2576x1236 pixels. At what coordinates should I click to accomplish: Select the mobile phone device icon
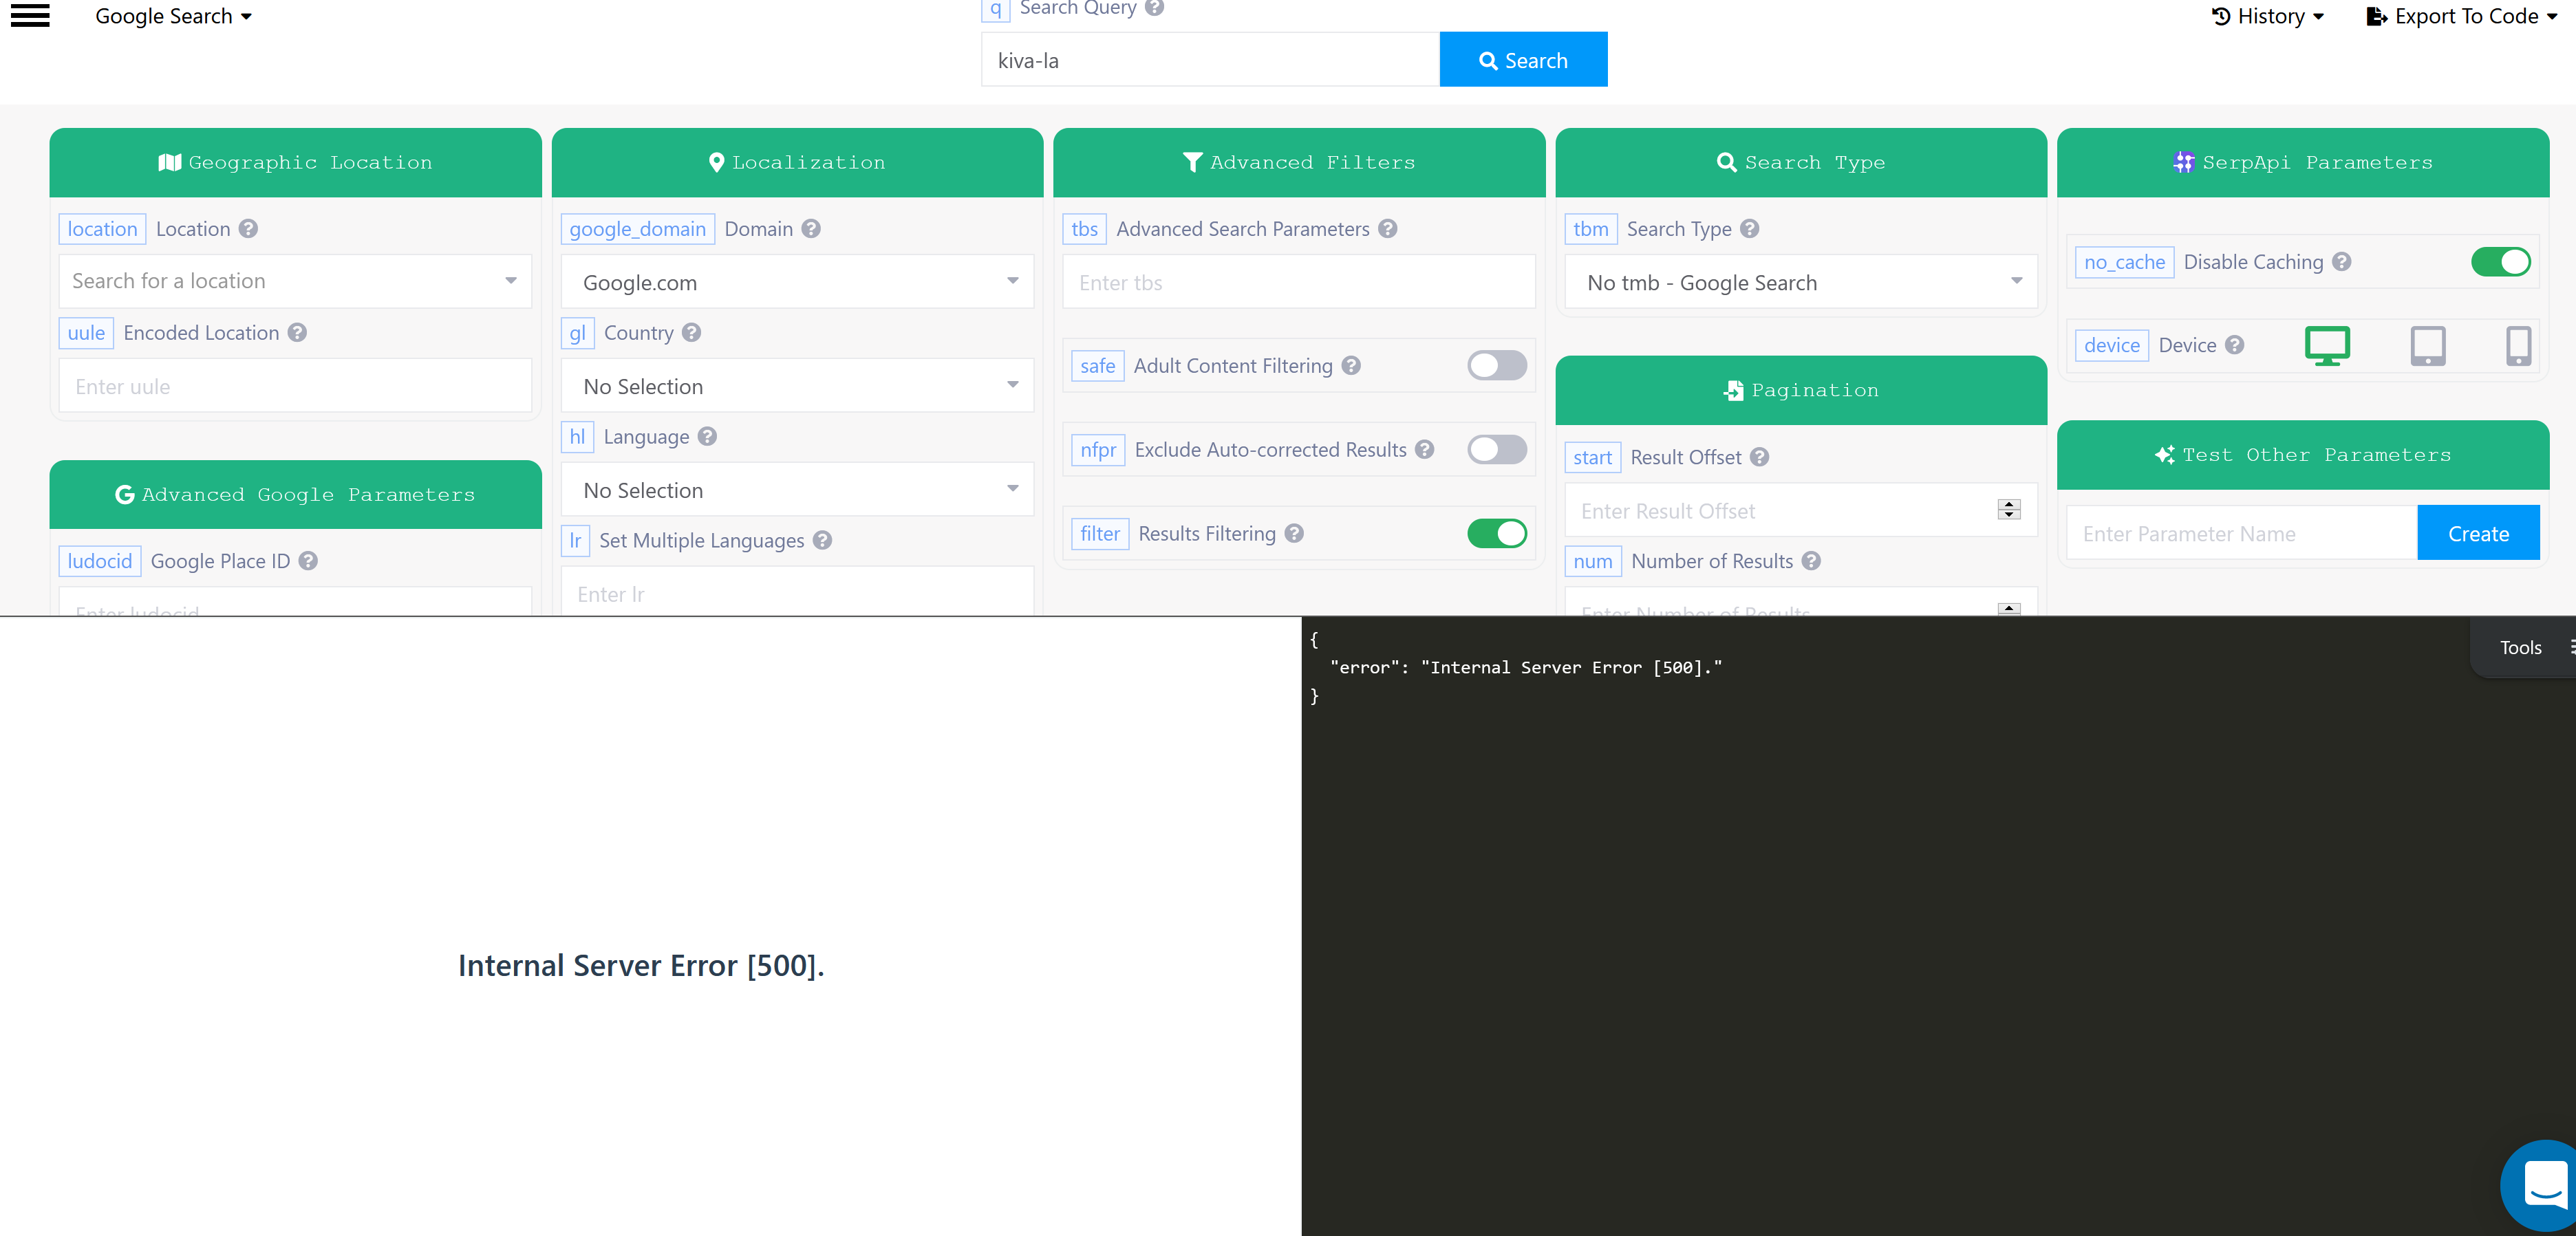[x=2519, y=346]
